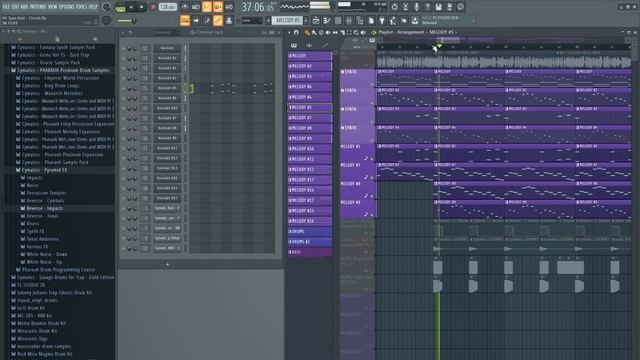Show audio clips in picker waveform icon
Screen dimensions: 640x360
[309, 45]
